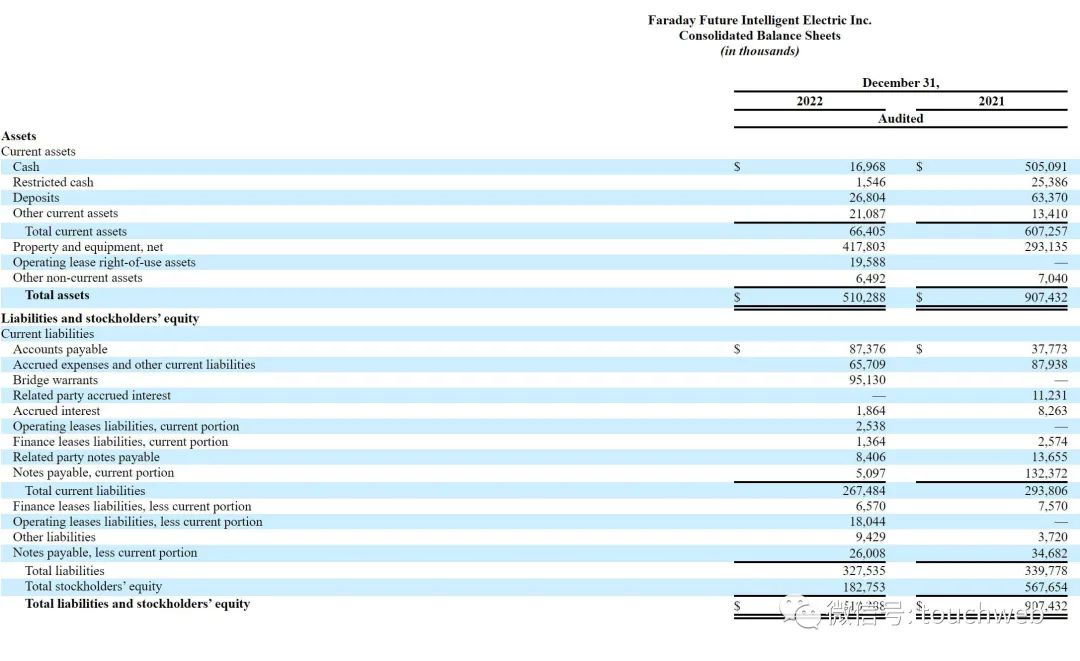Click 'Related party notes payable' label

point(86,457)
